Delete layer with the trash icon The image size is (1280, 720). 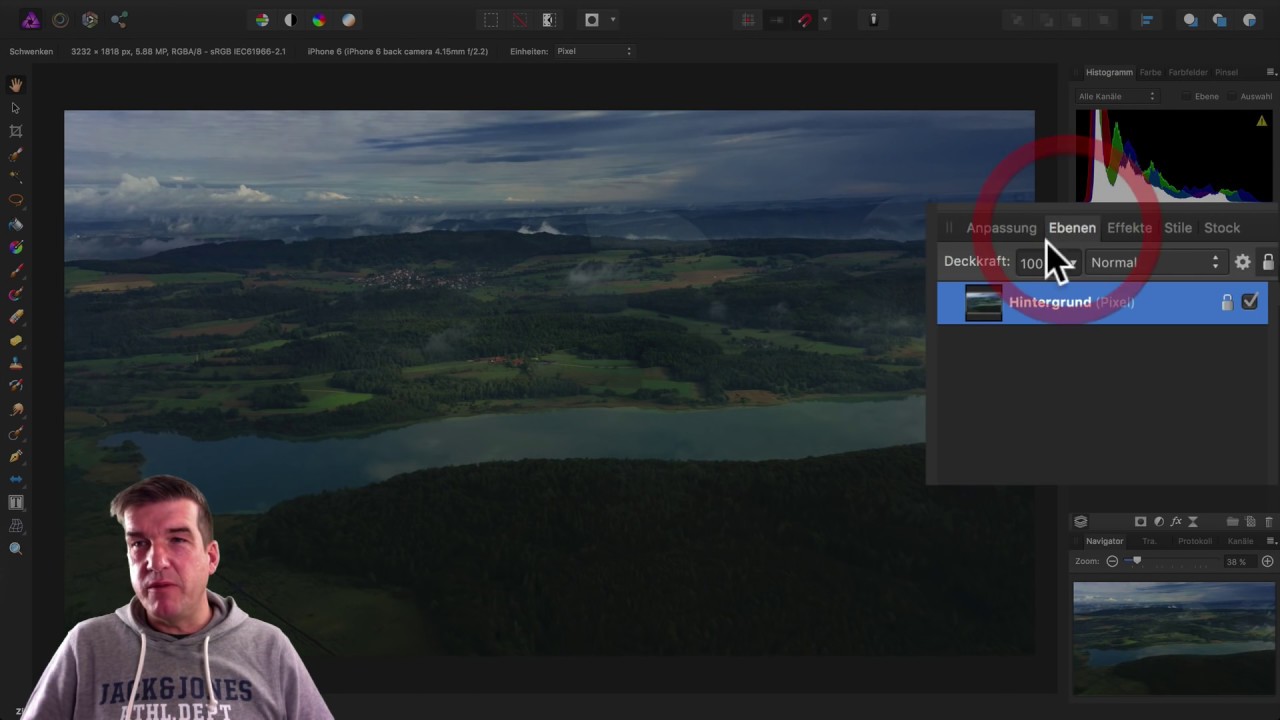1269,522
